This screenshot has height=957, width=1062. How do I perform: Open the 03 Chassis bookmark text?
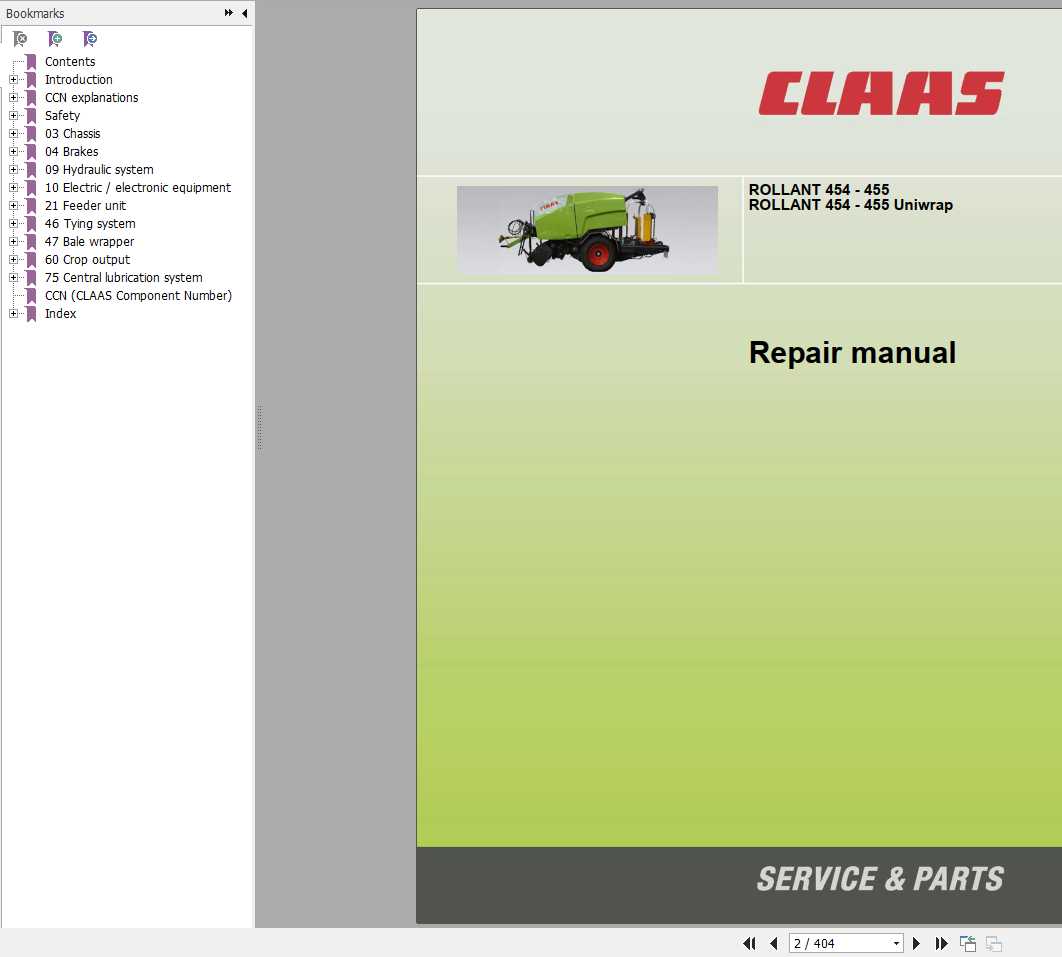[x=72, y=133]
